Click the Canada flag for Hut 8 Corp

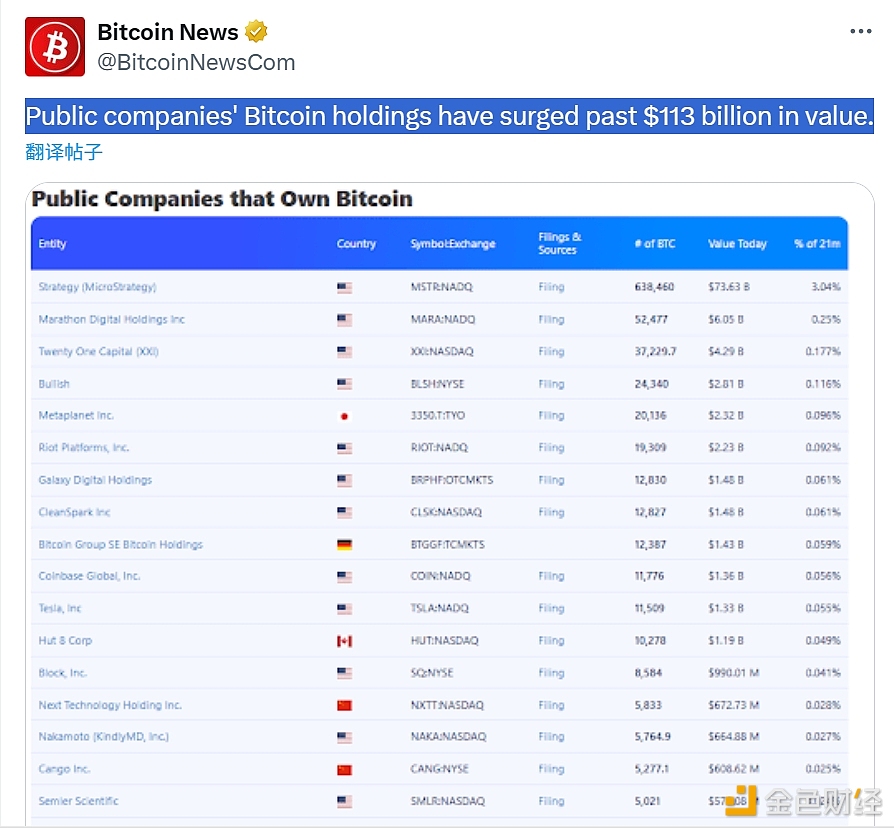tap(344, 641)
